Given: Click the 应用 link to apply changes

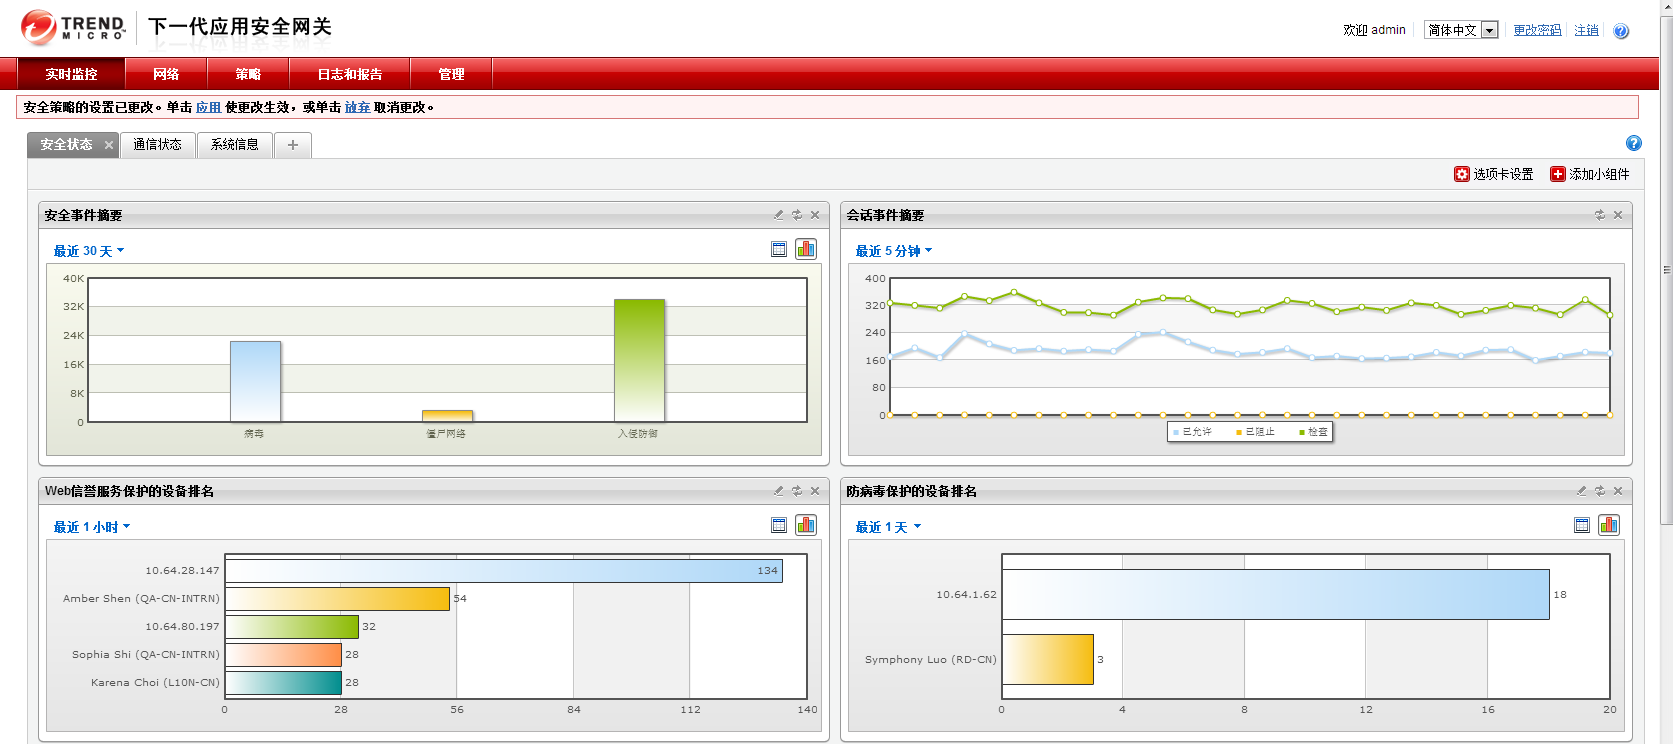Looking at the screenshot, I should [208, 107].
